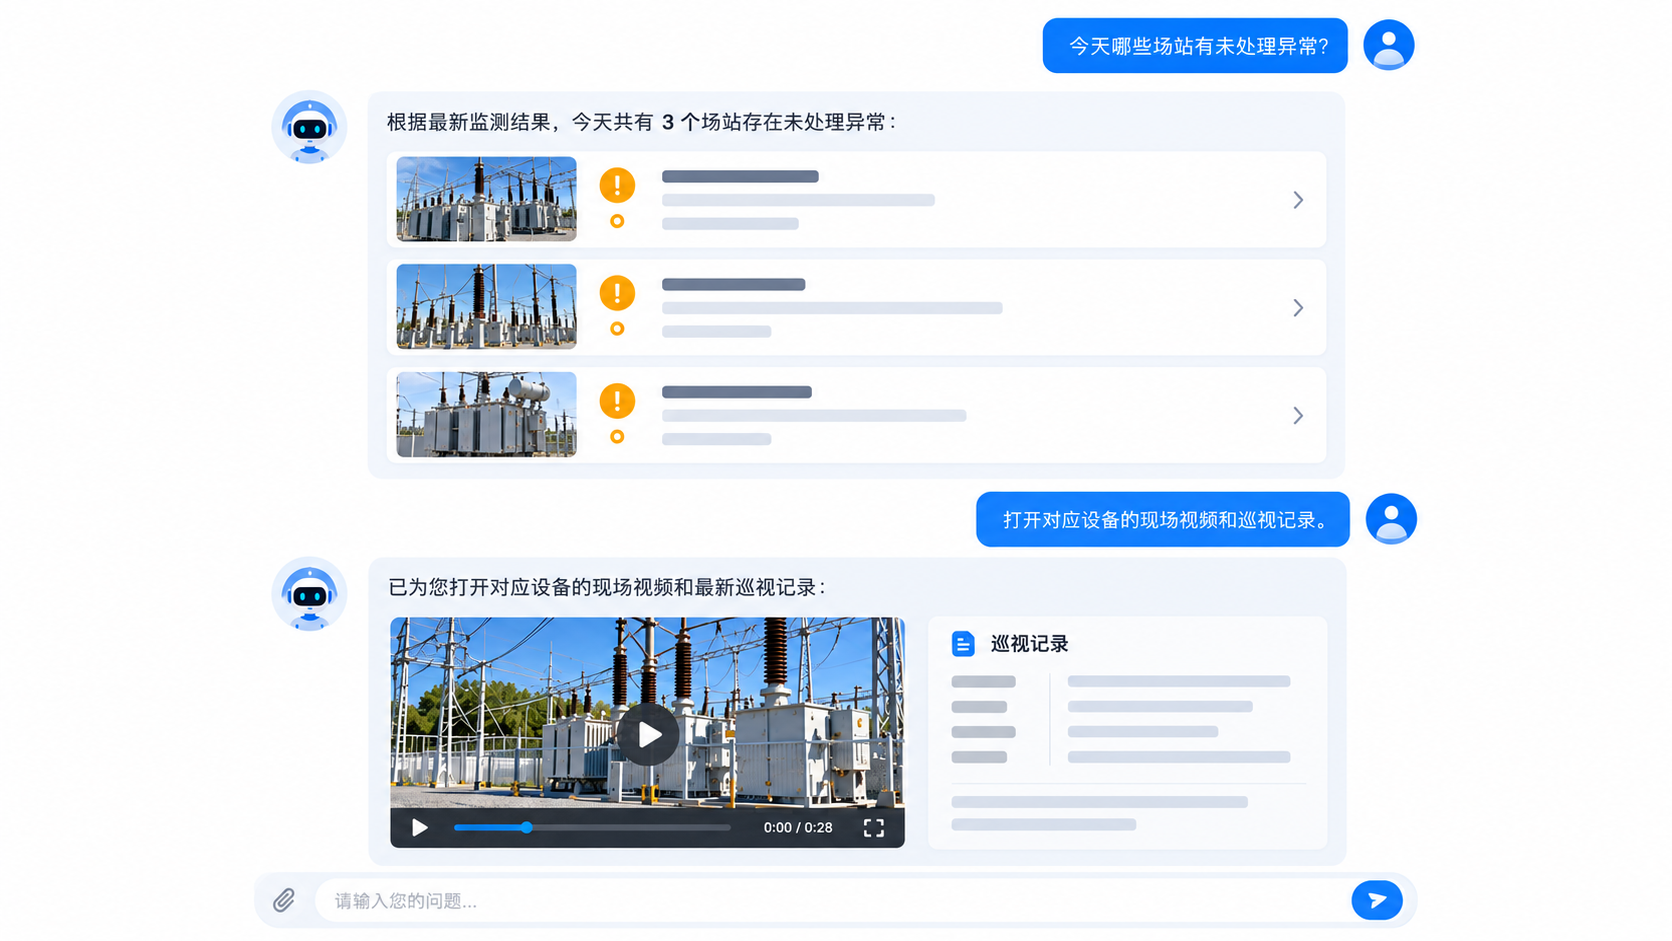Click the warning icon on the first station card

(x=617, y=185)
